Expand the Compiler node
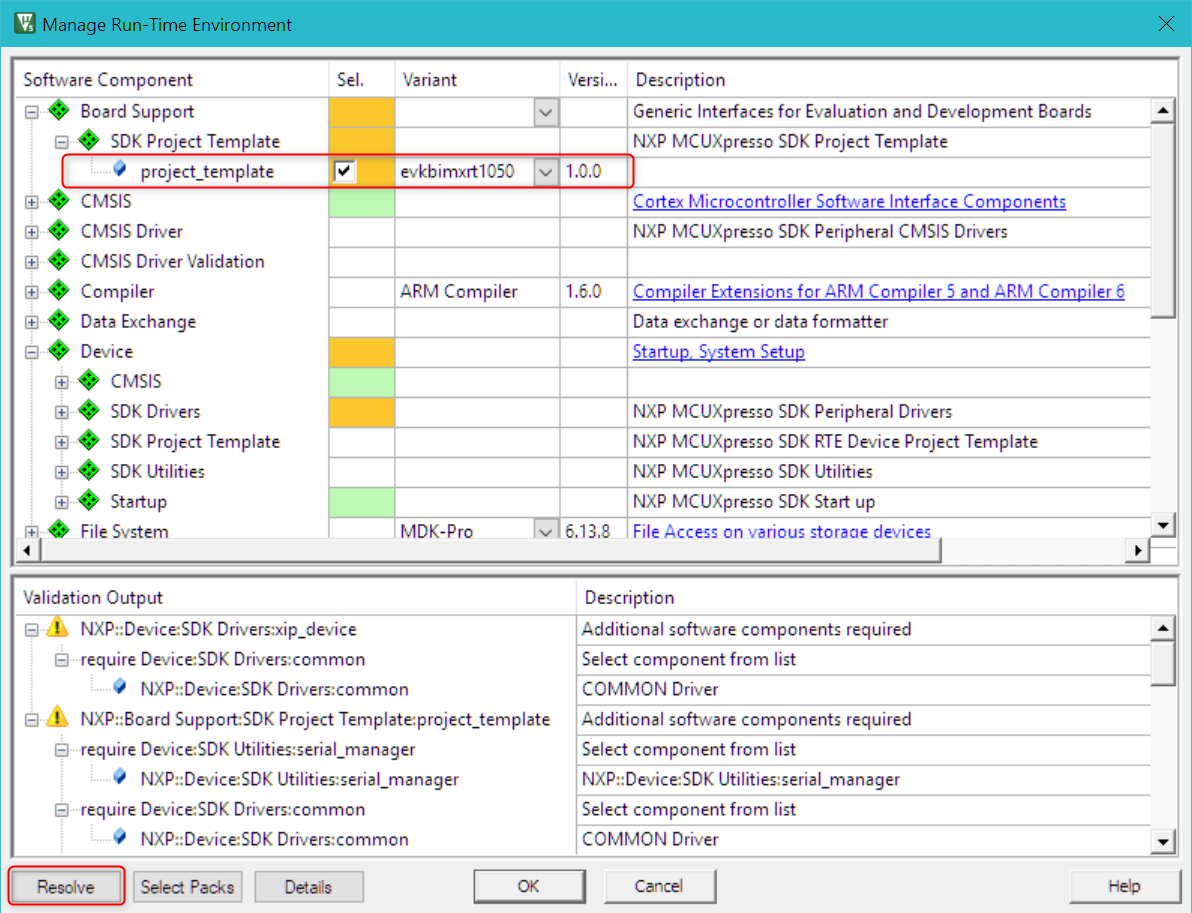This screenshot has height=913, width=1192. (31, 292)
